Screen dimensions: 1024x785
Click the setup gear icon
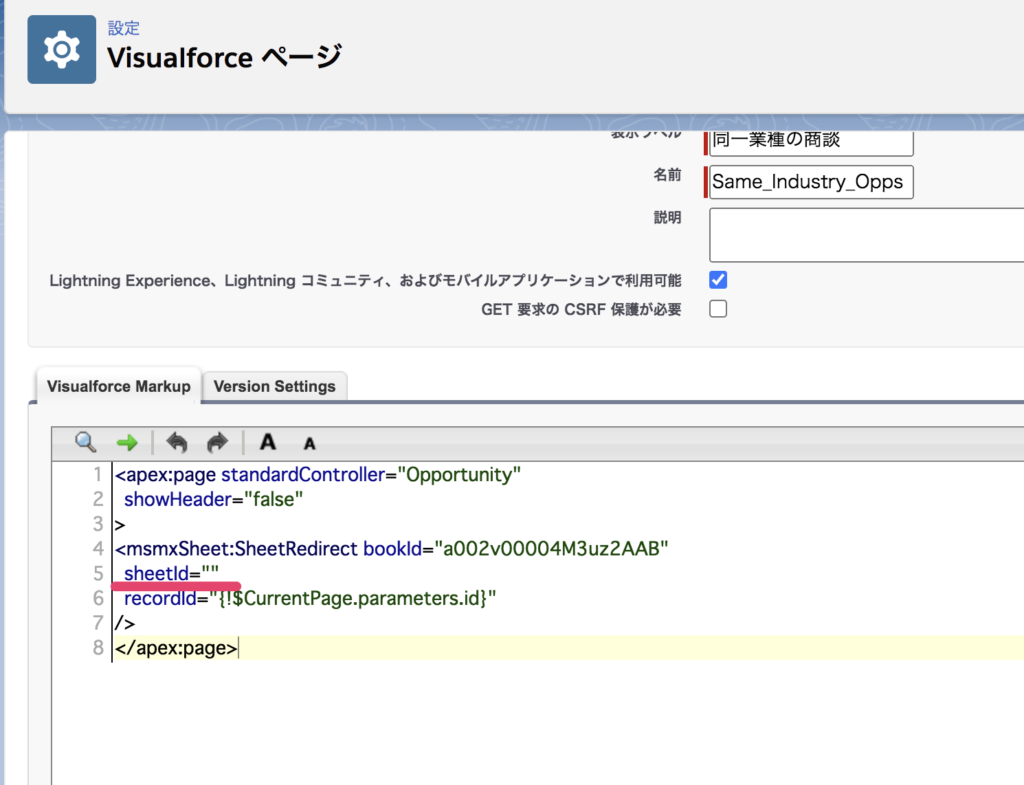click(61, 50)
